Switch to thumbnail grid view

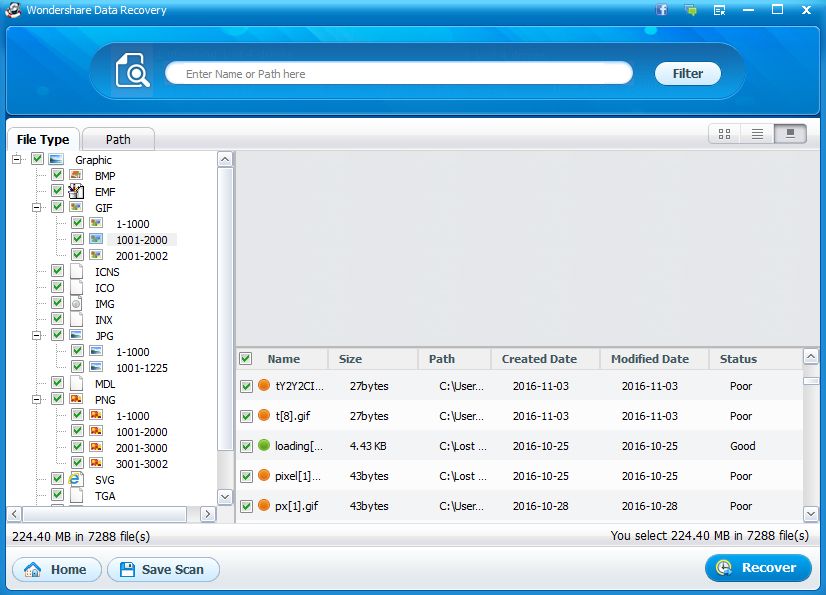click(724, 133)
